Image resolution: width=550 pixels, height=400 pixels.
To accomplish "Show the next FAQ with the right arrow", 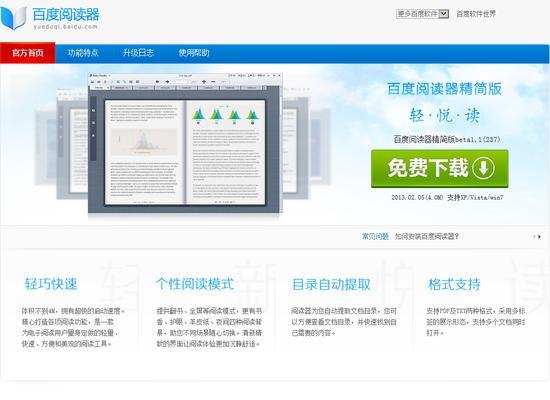I will 539,237.
